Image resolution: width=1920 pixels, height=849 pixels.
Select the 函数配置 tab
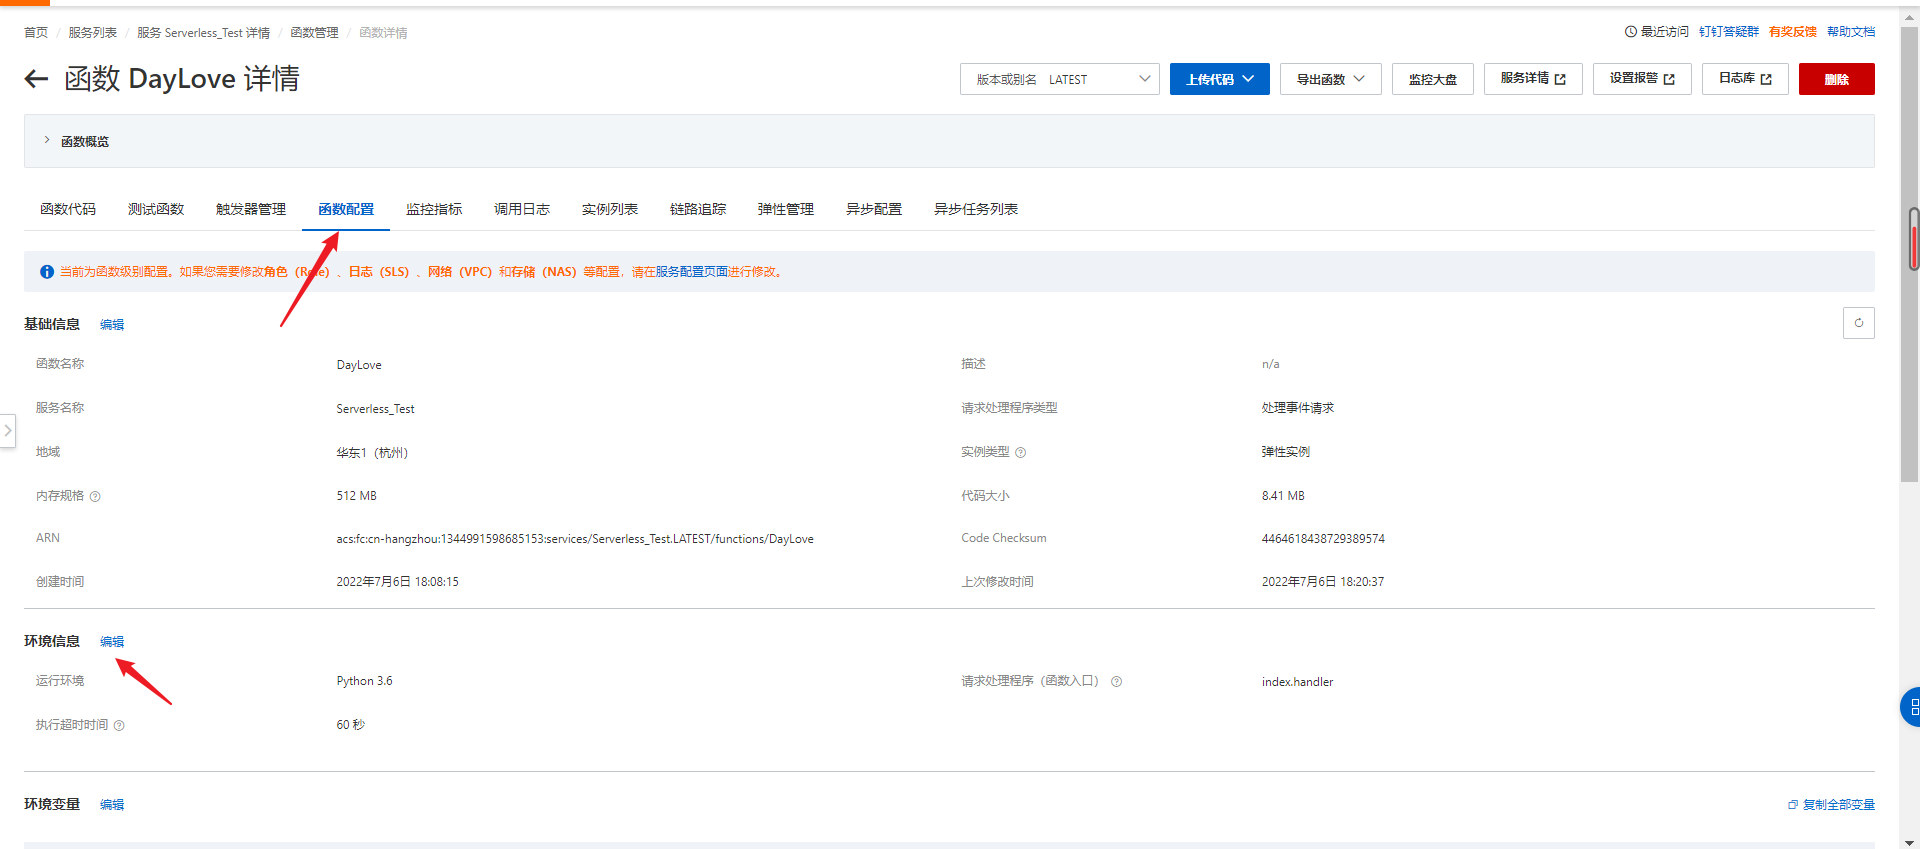click(x=346, y=209)
